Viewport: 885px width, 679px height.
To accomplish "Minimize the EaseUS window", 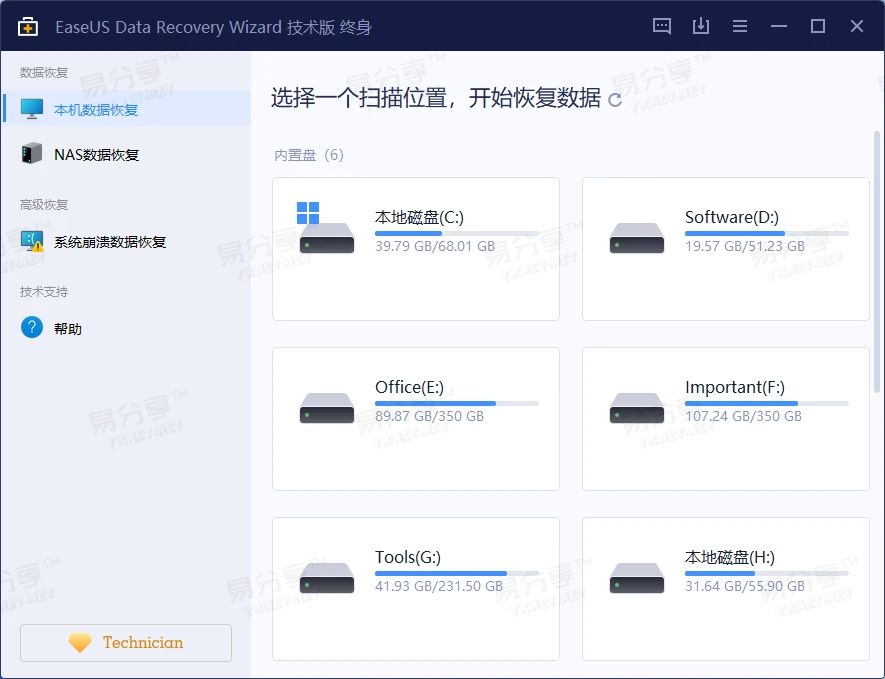I will pos(778,26).
